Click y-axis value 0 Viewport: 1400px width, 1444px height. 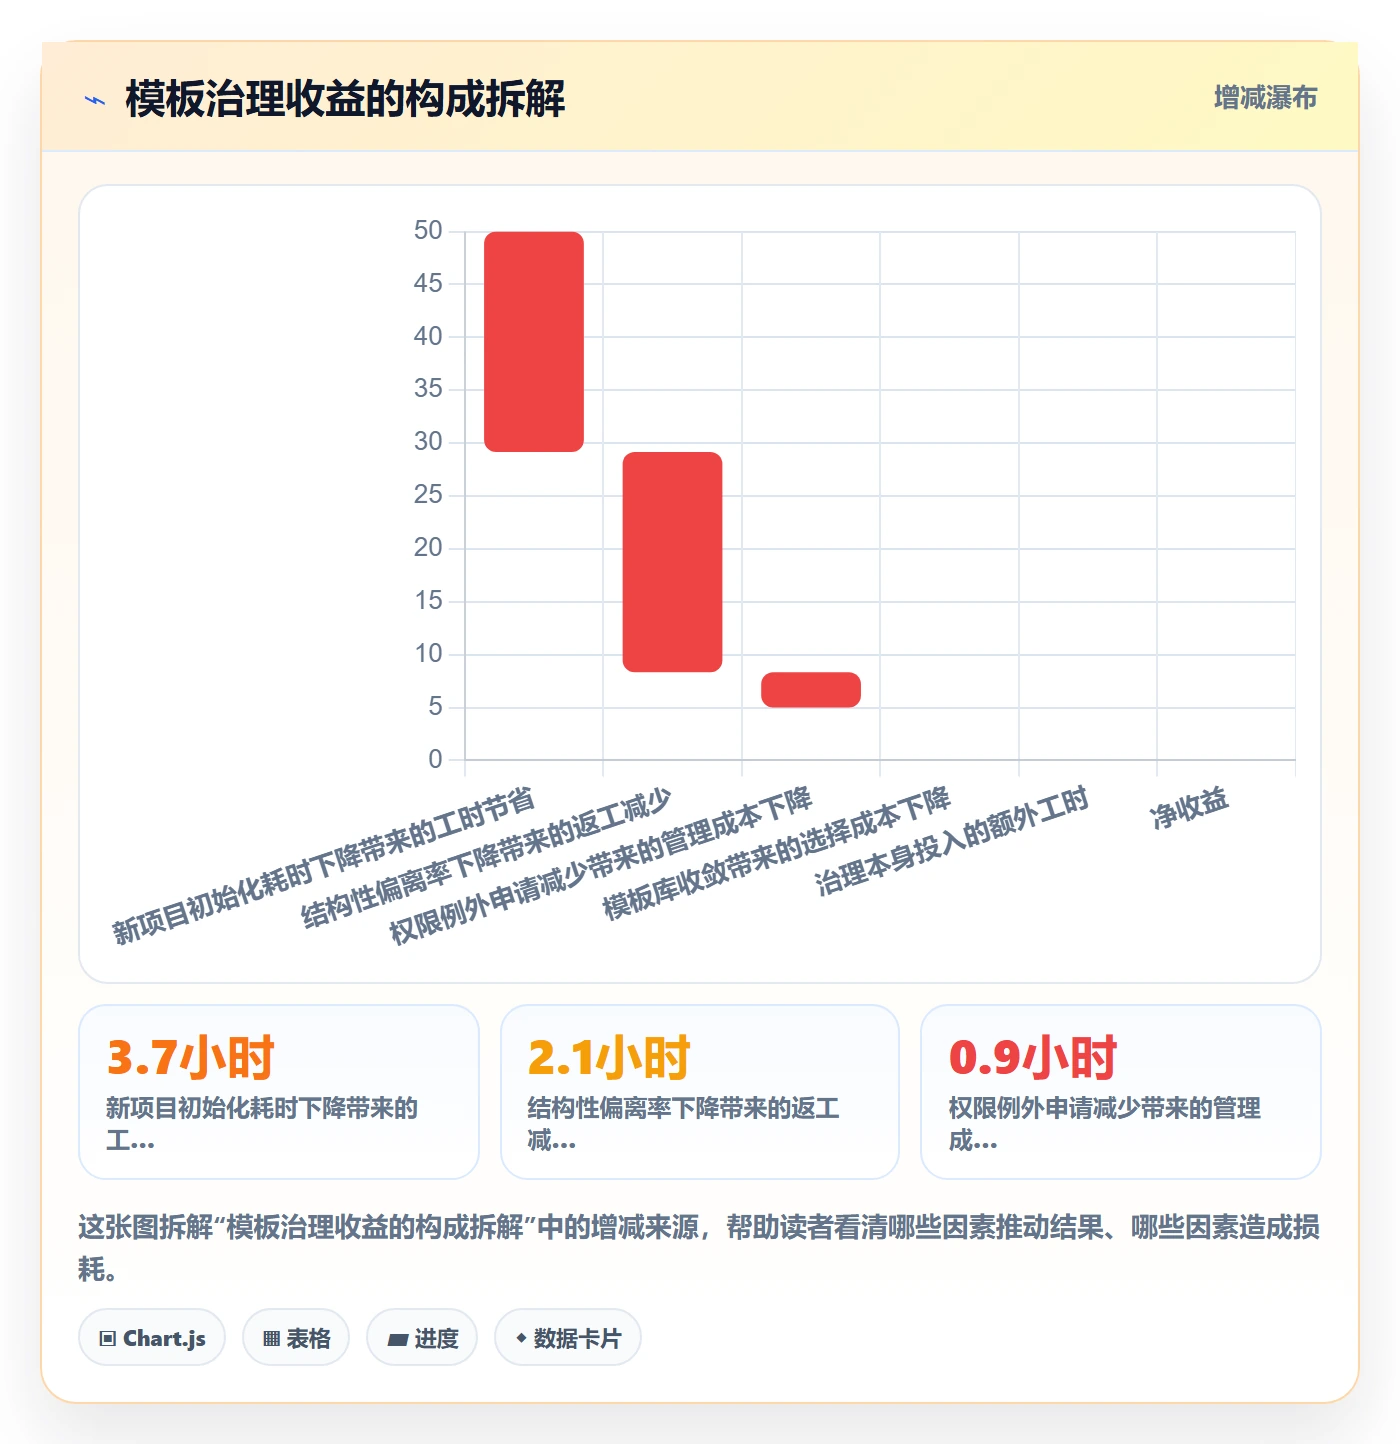(x=435, y=760)
